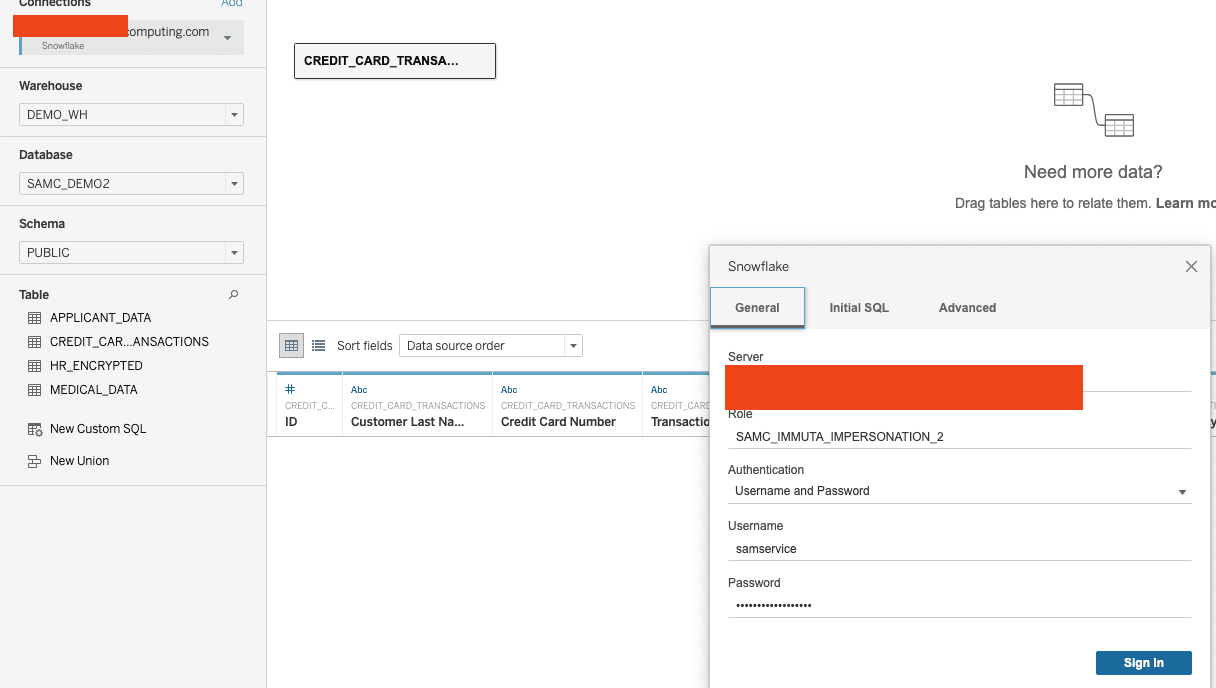The width and height of the screenshot is (1216, 688).
Task: Select the APPLICANT_DATA table
Action: pos(100,318)
